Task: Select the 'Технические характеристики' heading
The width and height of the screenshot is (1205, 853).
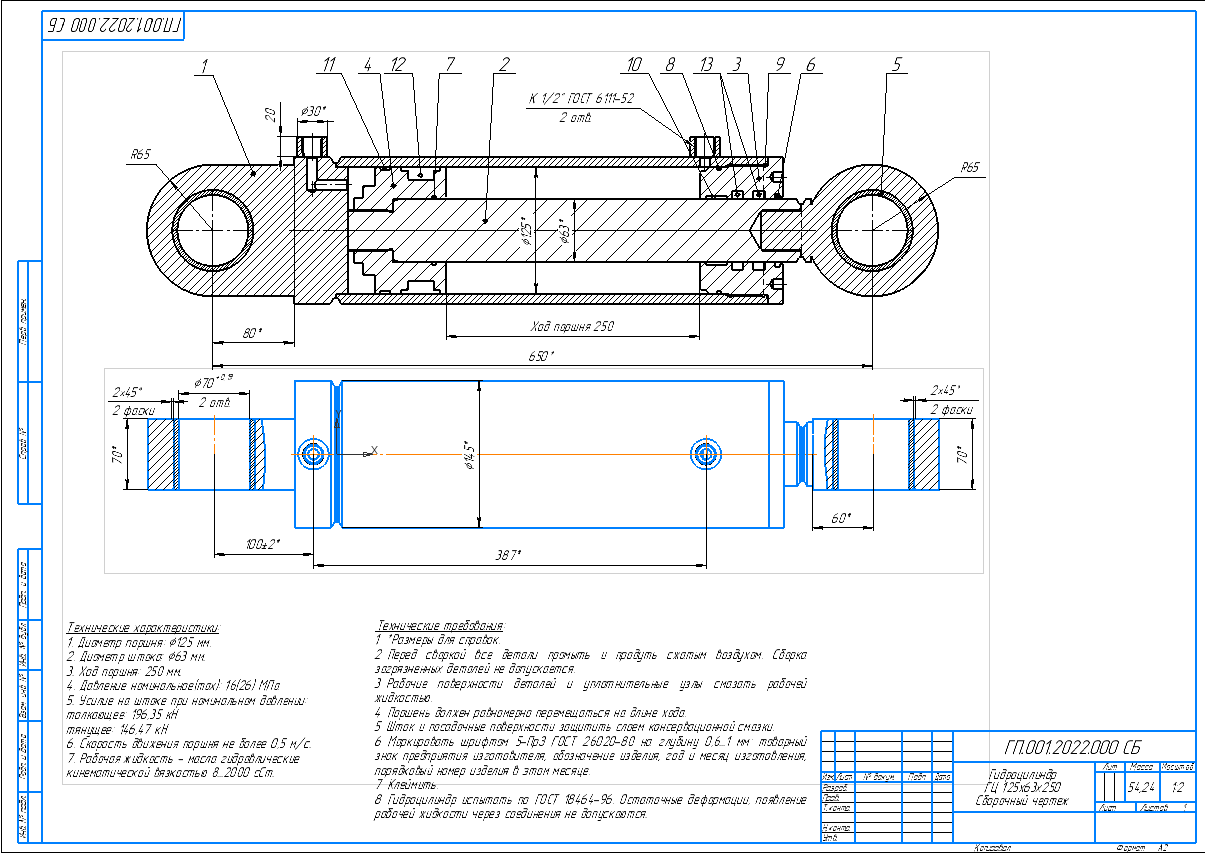Action: 143,626
